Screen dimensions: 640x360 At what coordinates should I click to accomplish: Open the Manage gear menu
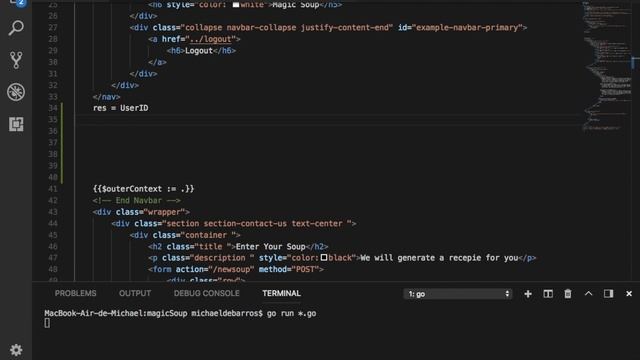16,350
